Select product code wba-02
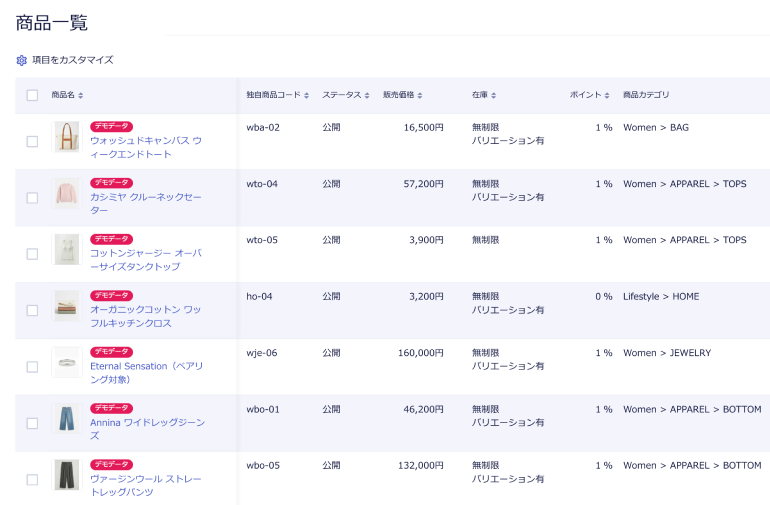 click(x=263, y=128)
